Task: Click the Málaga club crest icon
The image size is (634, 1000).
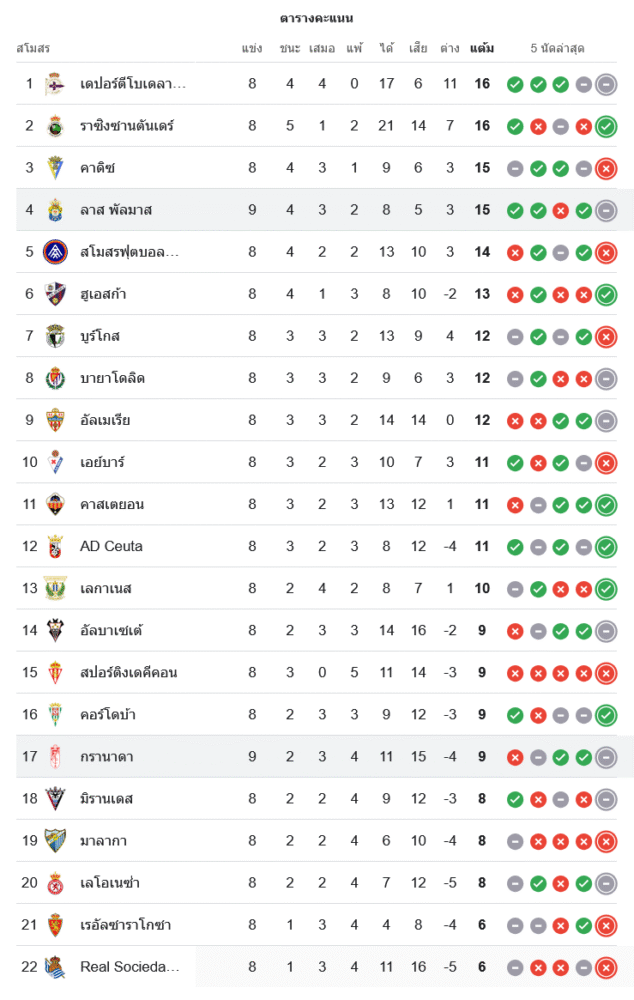Action: click(55, 841)
